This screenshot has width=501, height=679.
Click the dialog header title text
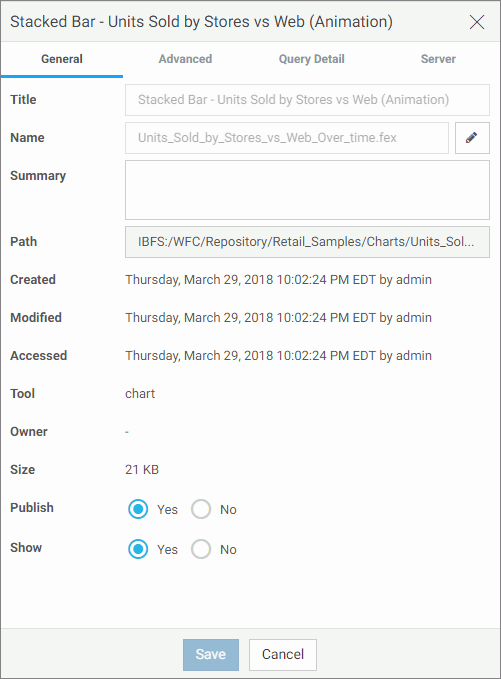click(x=201, y=22)
